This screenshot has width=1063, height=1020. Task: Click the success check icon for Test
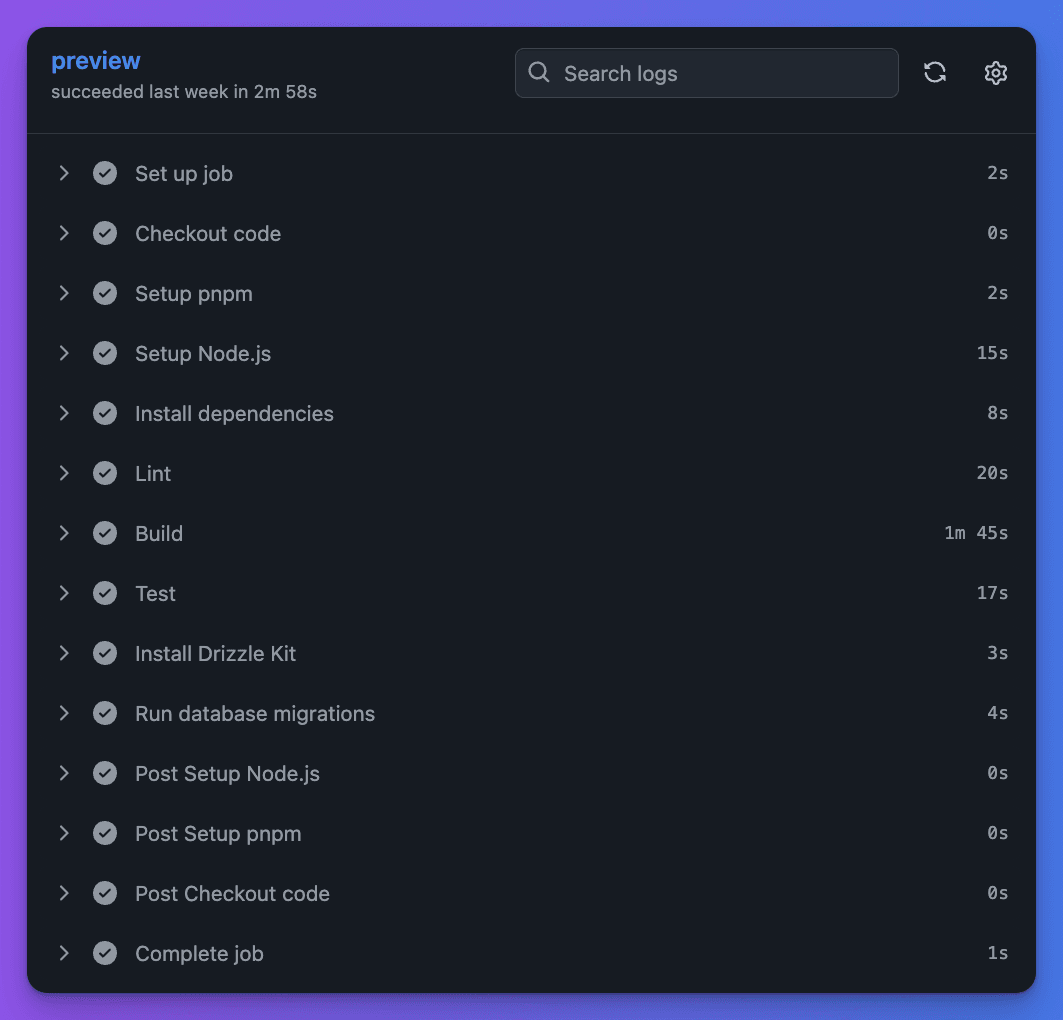pos(105,593)
